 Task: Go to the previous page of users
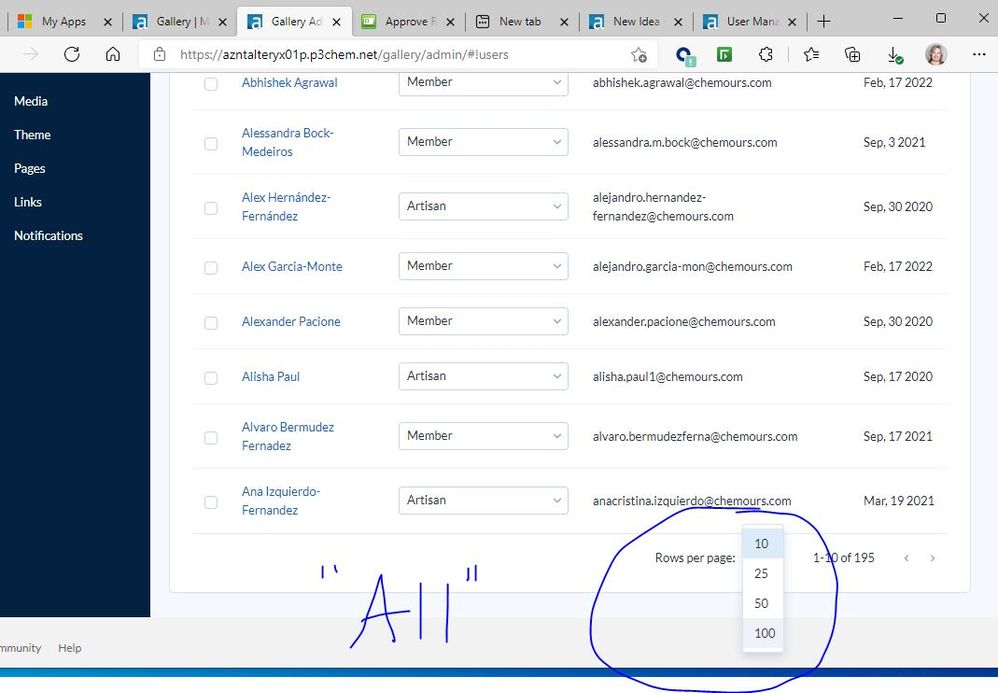(906, 558)
